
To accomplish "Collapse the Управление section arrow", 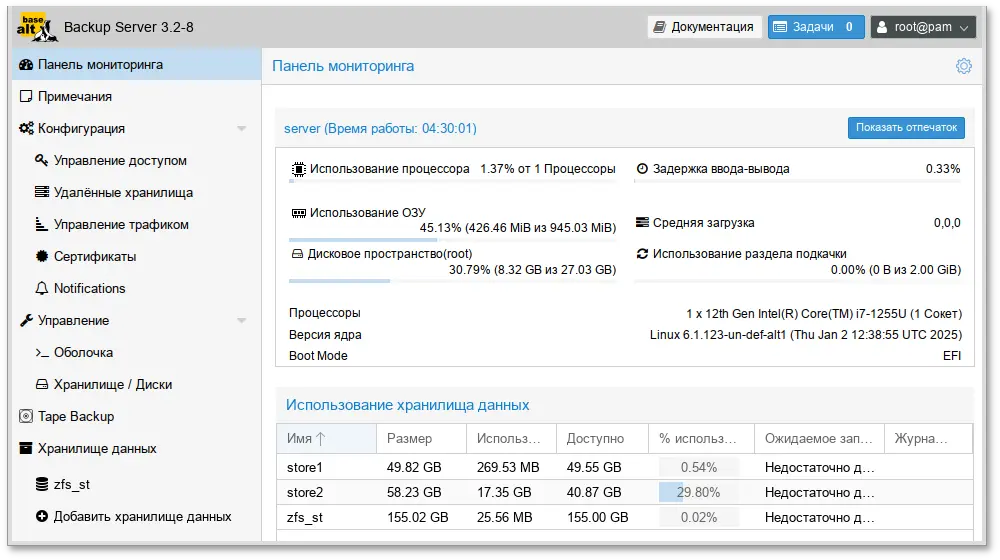I will point(241,321).
